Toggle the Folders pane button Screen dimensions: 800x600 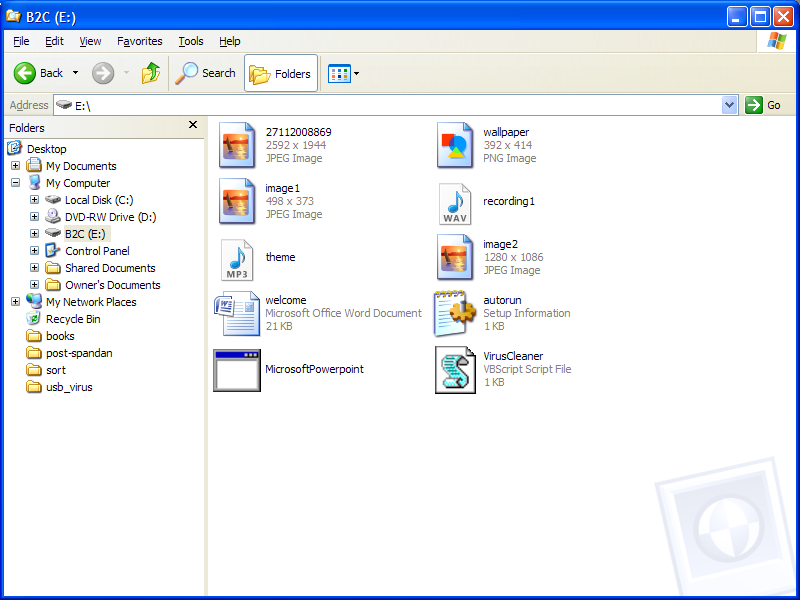281,73
